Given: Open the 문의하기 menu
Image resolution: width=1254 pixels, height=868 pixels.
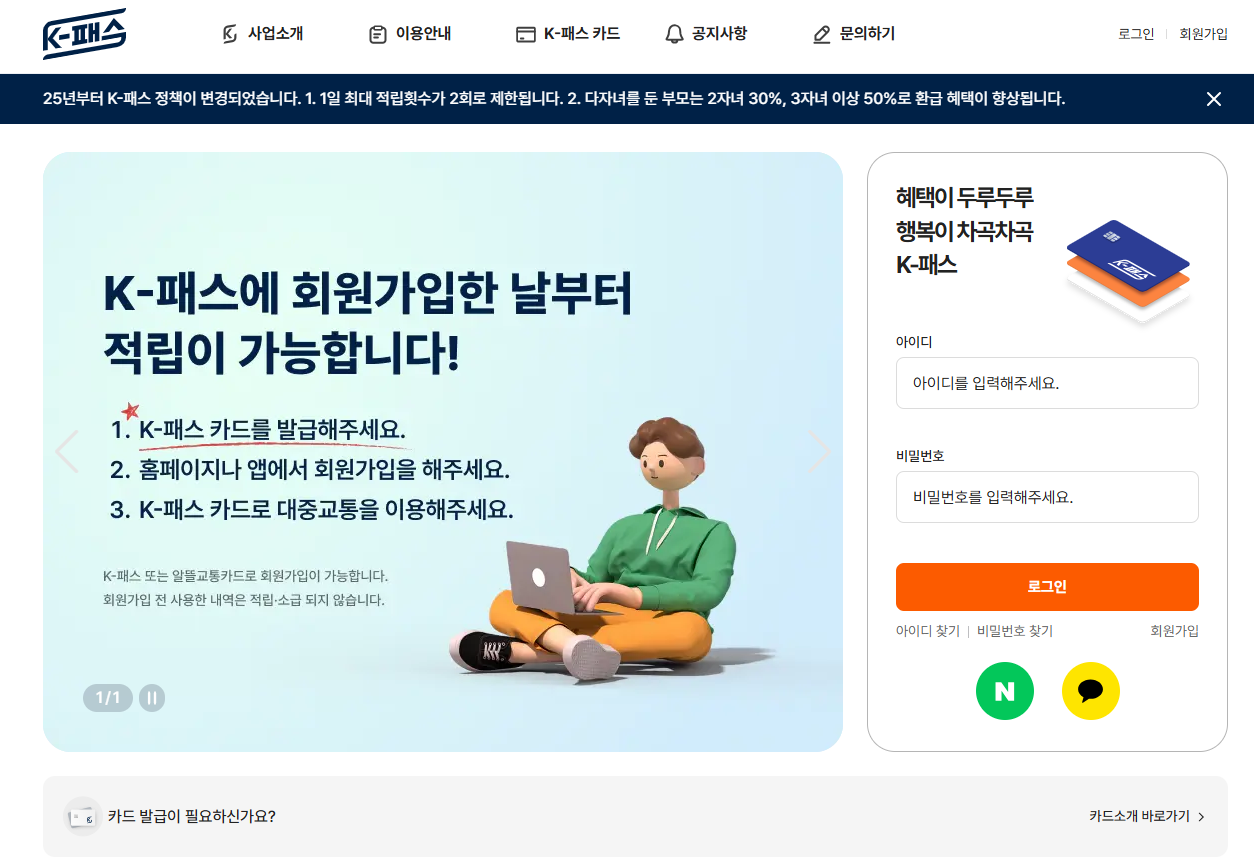Looking at the screenshot, I should click(854, 34).
